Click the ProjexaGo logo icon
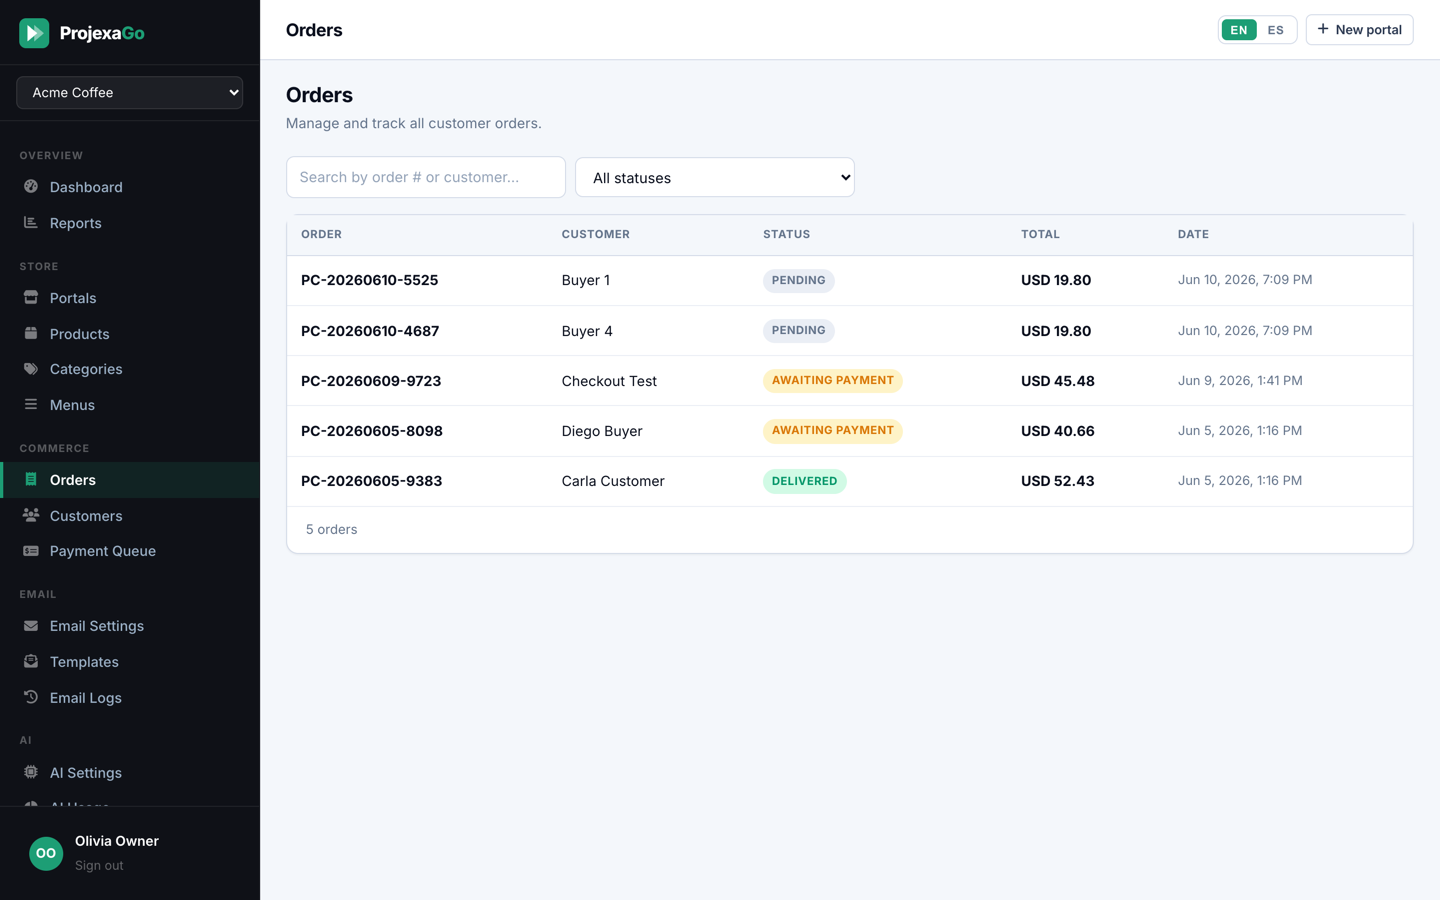Image resolution: width=1440 pixels, height=900 pixels. pos(34,33)
